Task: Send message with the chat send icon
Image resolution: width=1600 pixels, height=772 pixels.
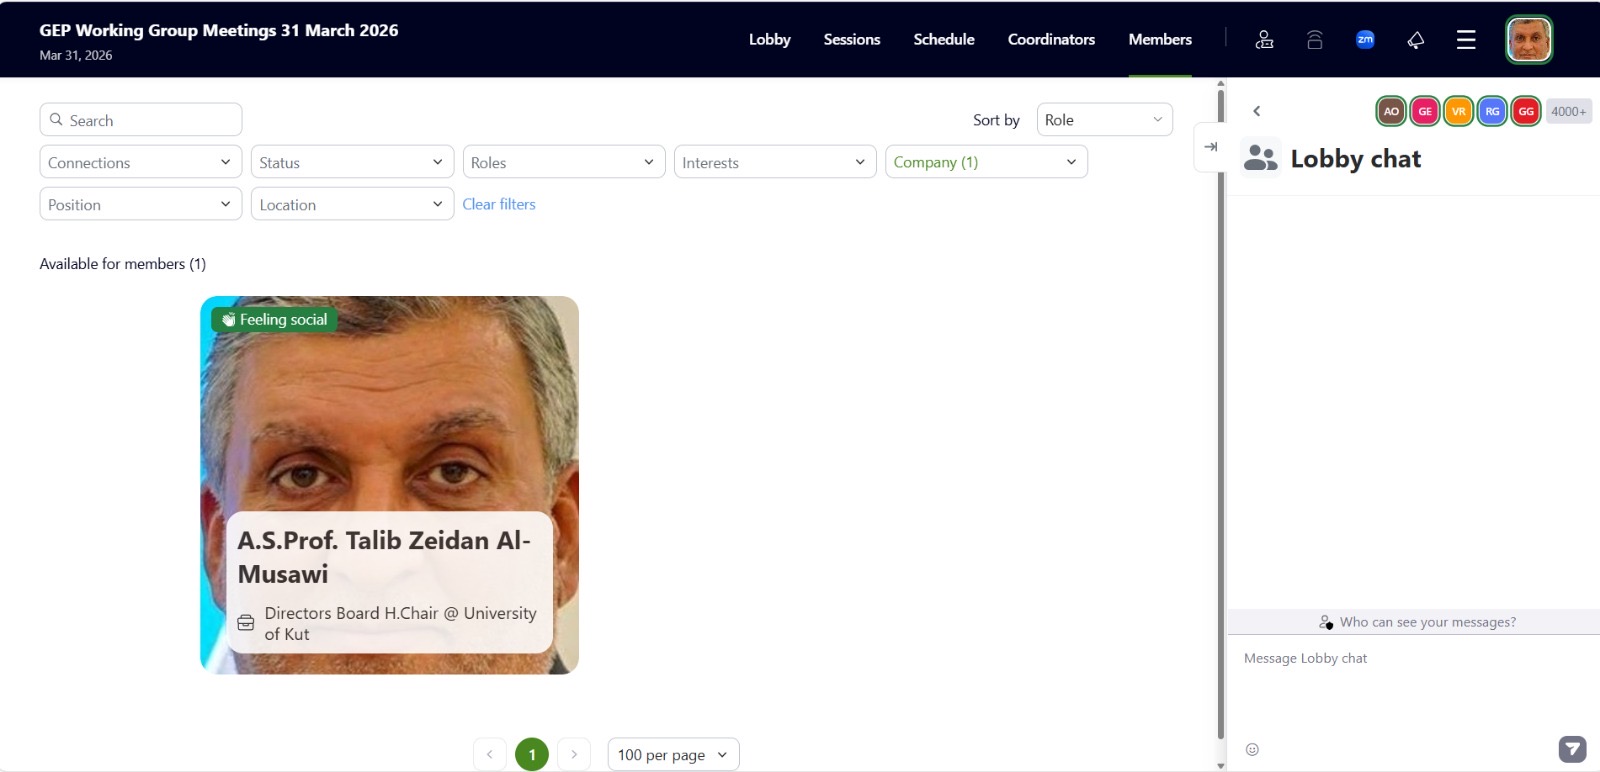Action: [x=1572, y=749]
